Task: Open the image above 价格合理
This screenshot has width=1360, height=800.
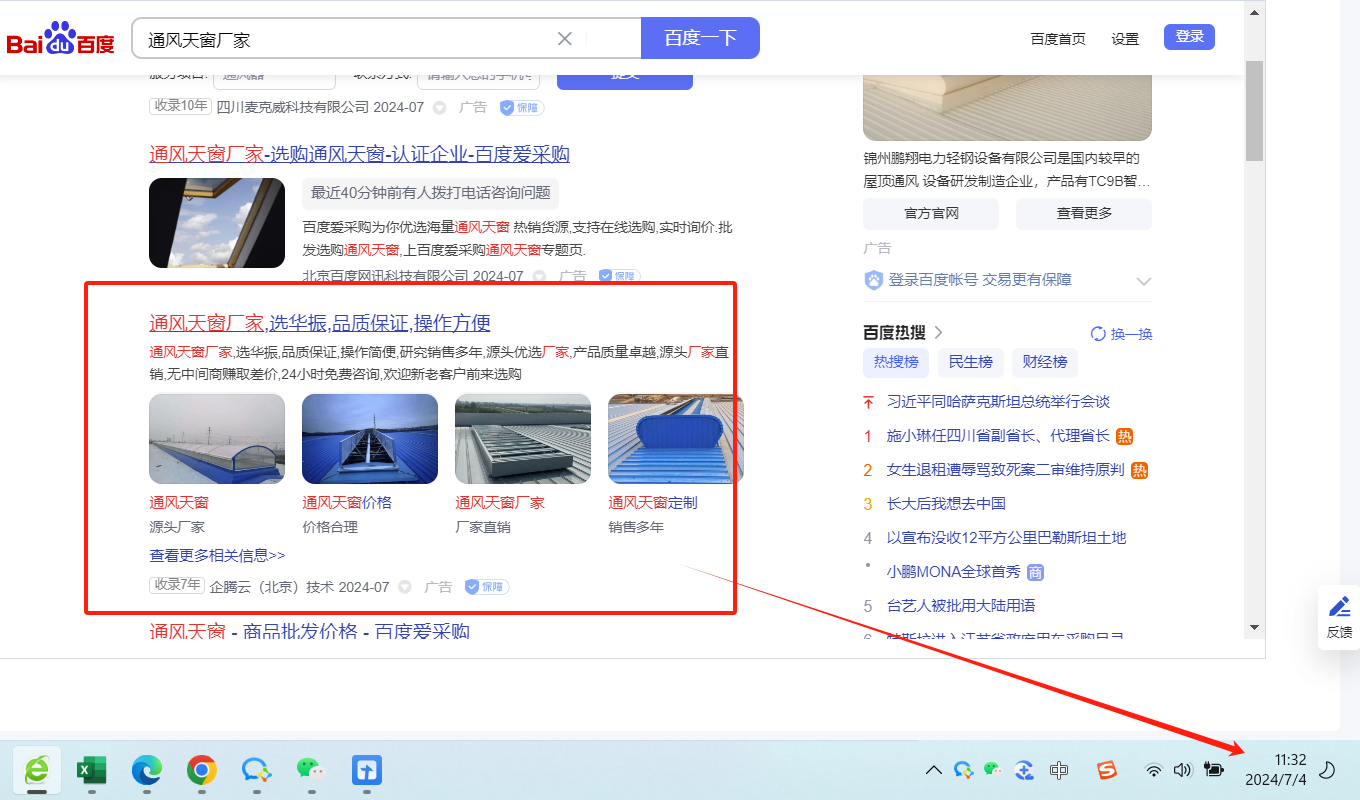Action: (x=370, y=439)
